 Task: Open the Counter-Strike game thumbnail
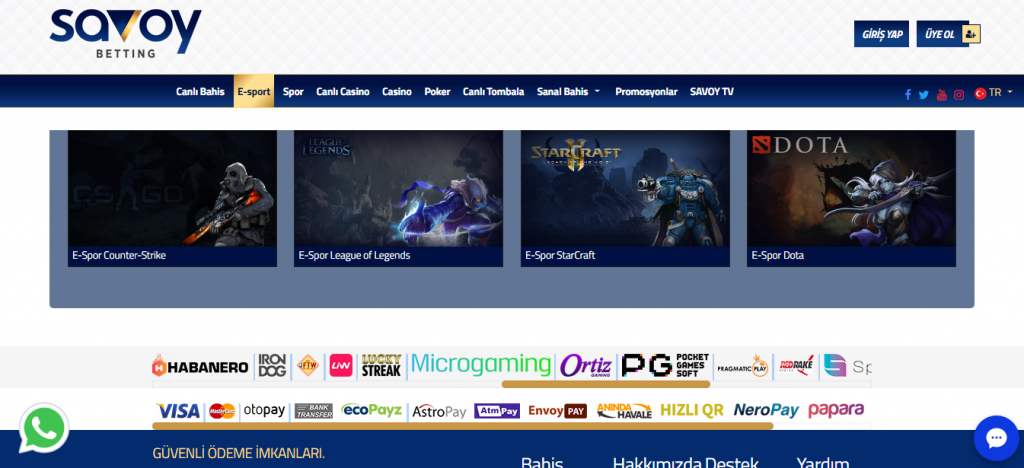[172, 188]
